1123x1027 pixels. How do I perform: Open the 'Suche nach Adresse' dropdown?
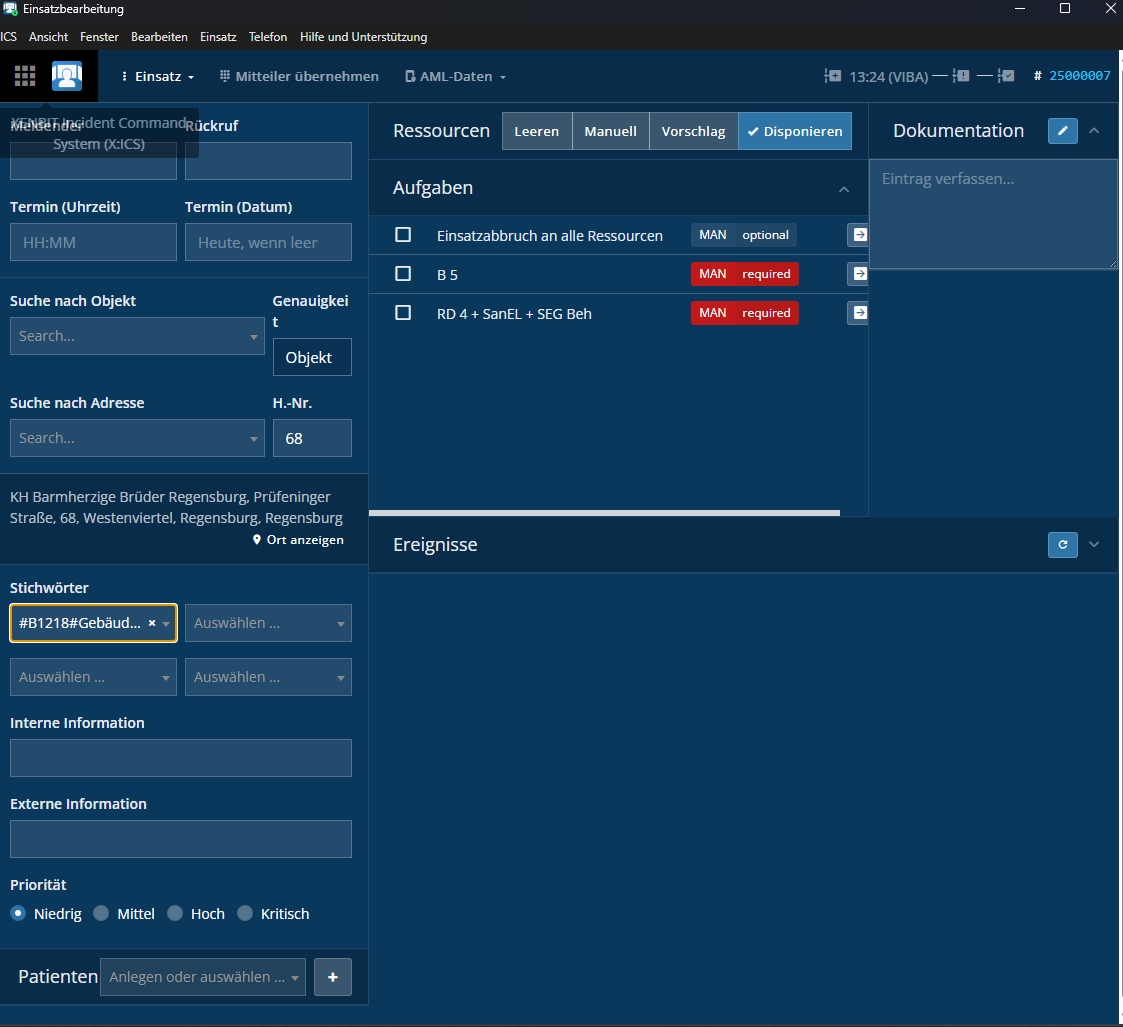coord(137,438)
